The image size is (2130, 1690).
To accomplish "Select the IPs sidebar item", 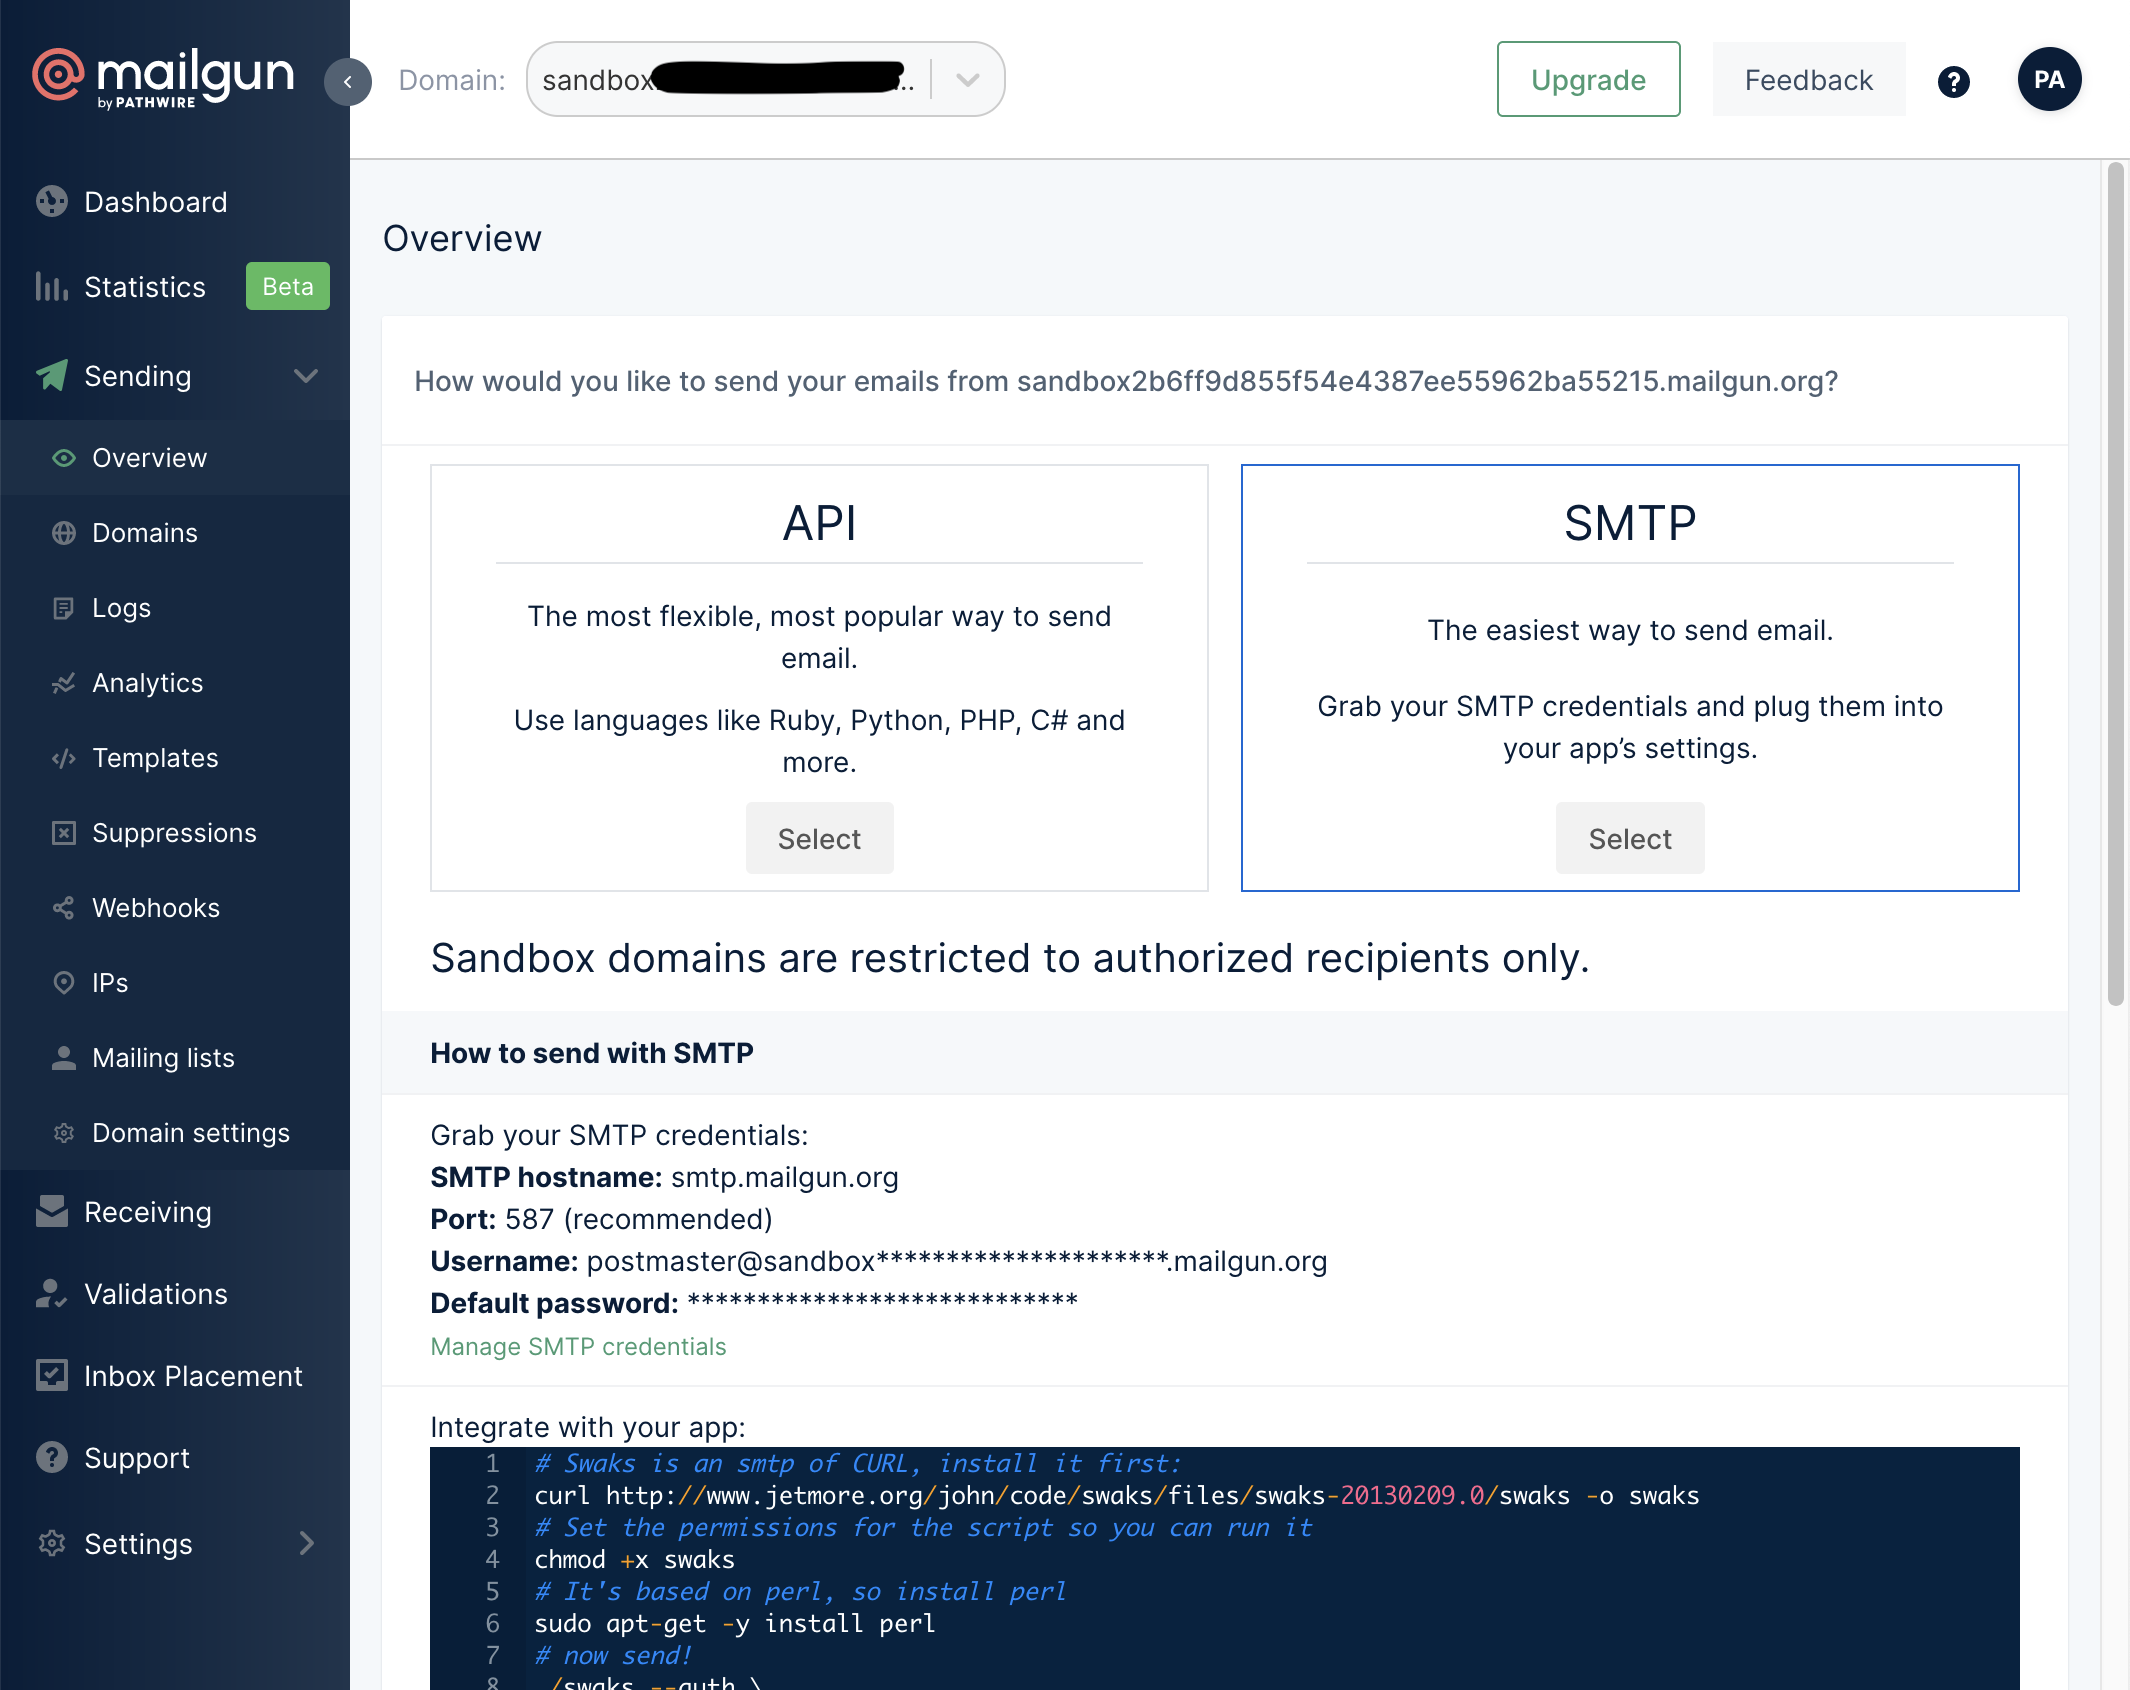I will (x=110, y=982).
